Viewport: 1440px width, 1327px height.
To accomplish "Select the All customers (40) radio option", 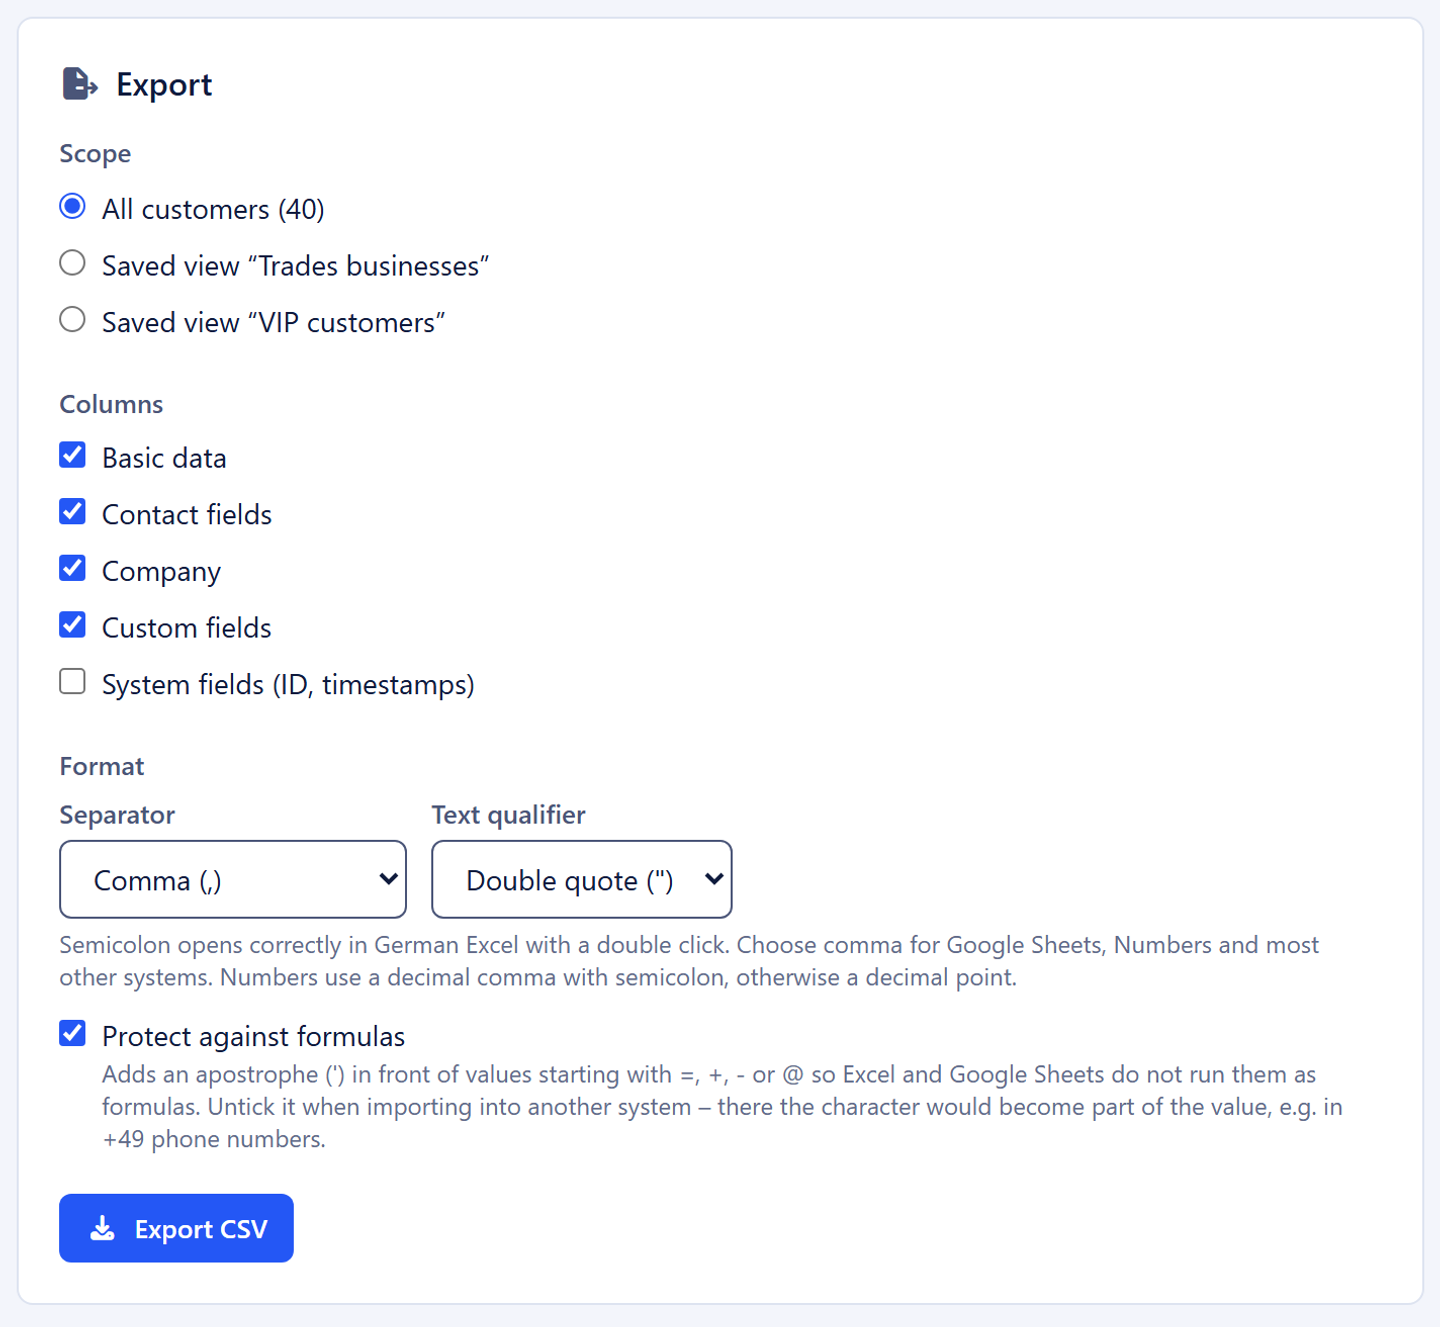I will coord(72,207).
